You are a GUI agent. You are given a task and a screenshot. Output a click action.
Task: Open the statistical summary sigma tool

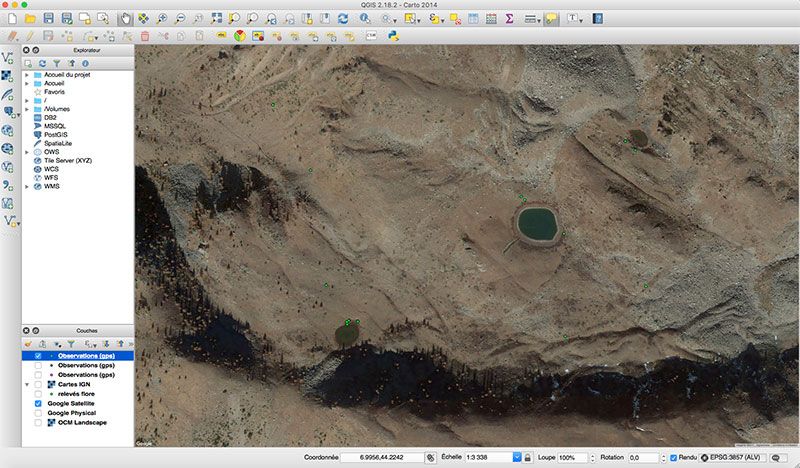coord(509,18)
